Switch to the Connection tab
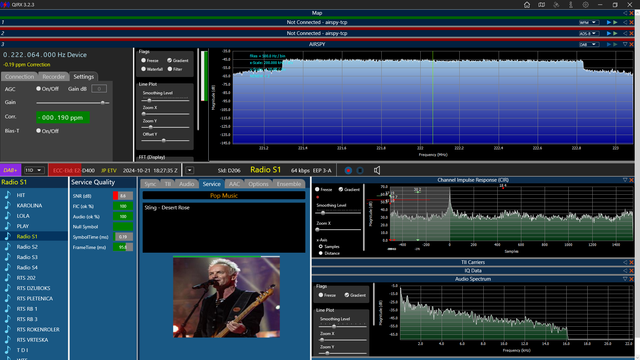 [19, 77]
